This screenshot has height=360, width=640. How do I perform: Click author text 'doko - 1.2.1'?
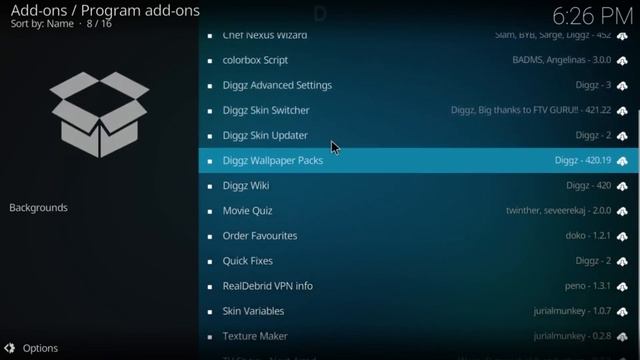(x=588, y=236)
